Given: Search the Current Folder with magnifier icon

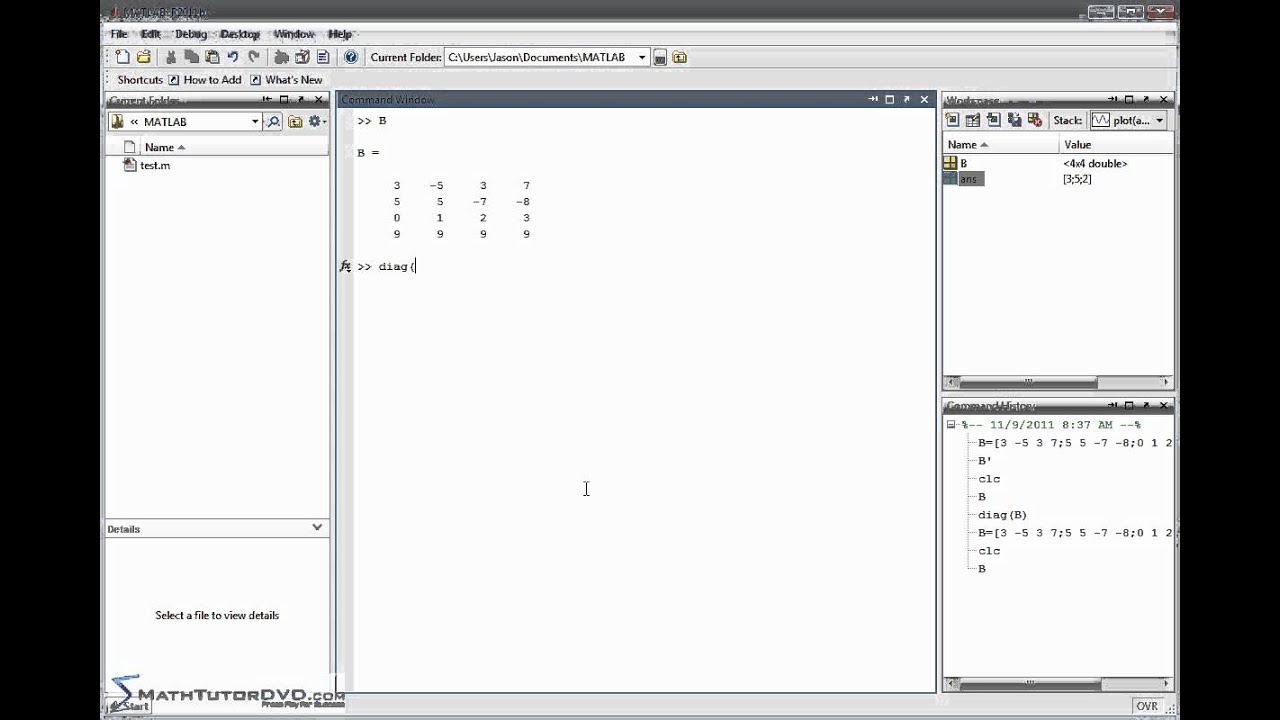Looking at the screenshot, I should coord(273,122).
